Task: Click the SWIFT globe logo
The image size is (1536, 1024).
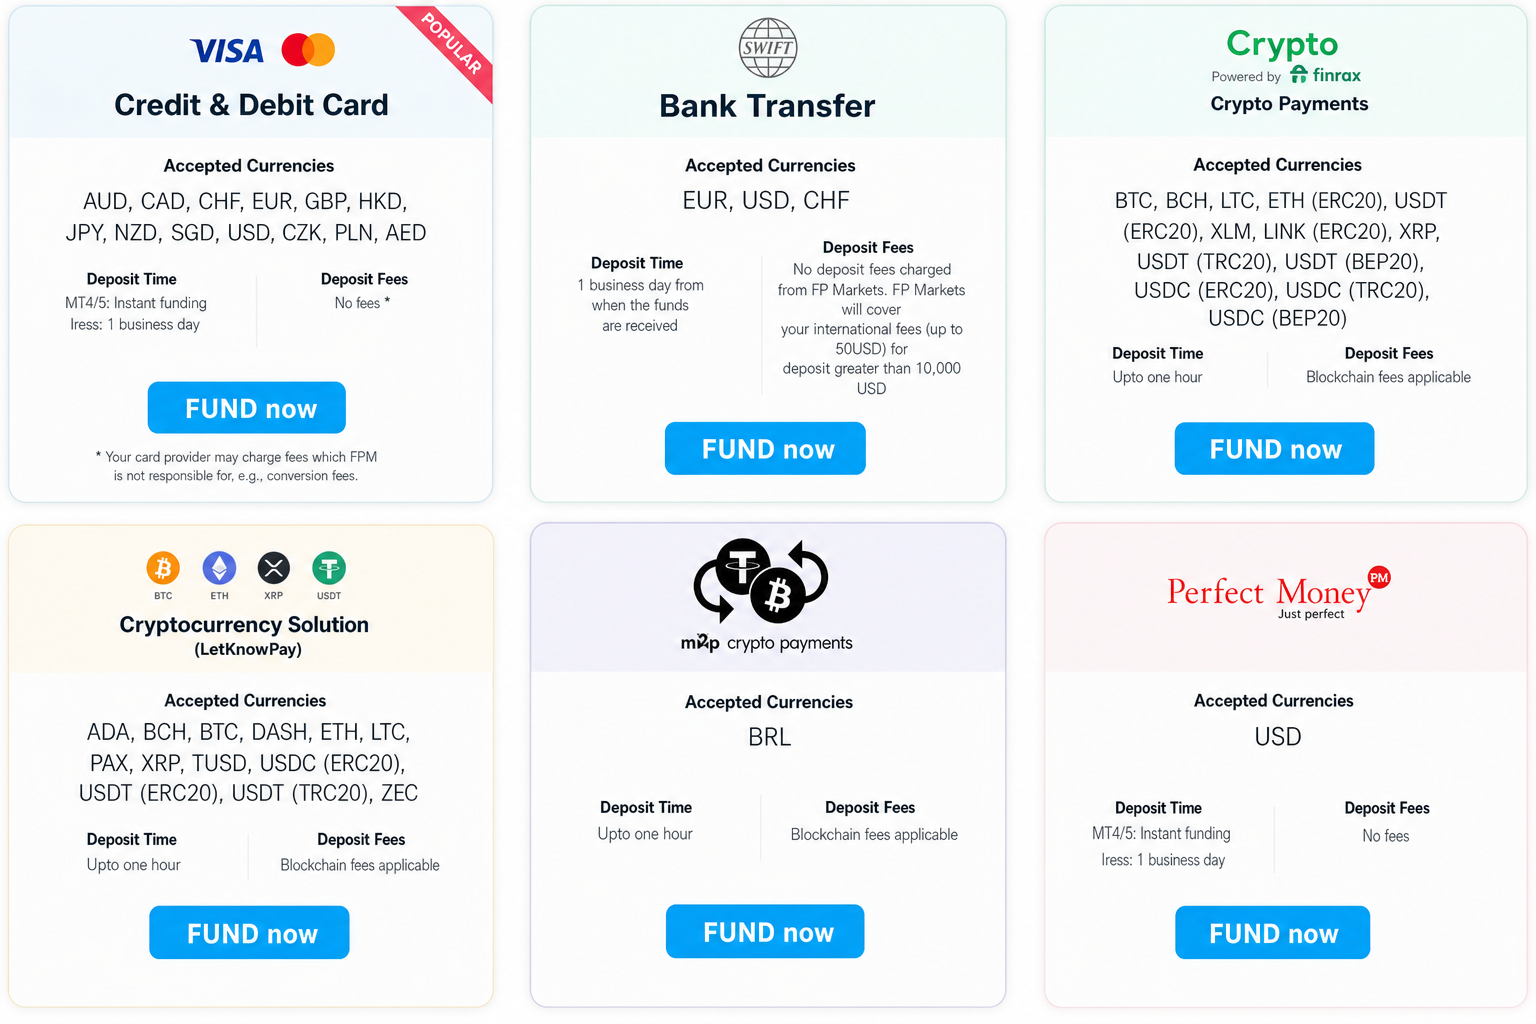Action: pos(768,48)
